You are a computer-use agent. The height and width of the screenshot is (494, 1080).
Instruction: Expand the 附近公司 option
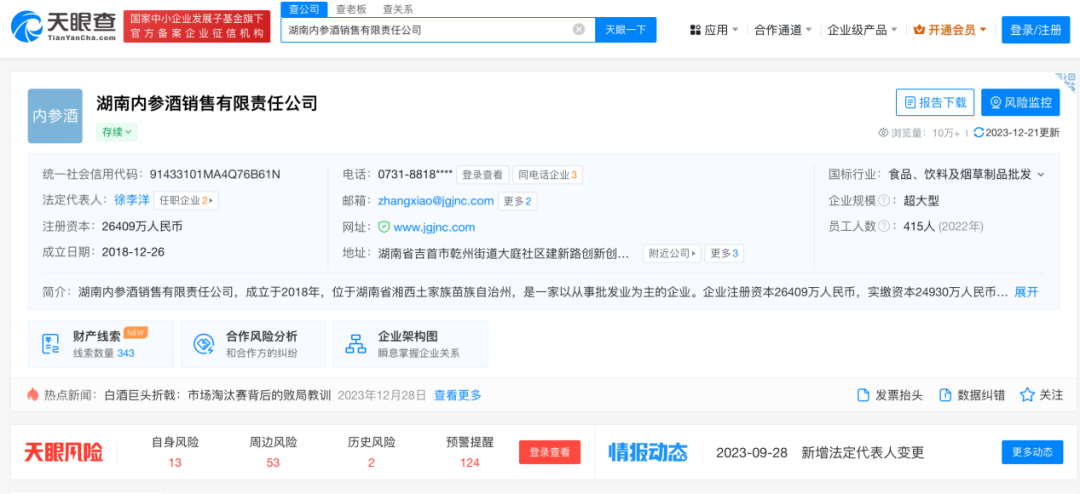(672, 253)
